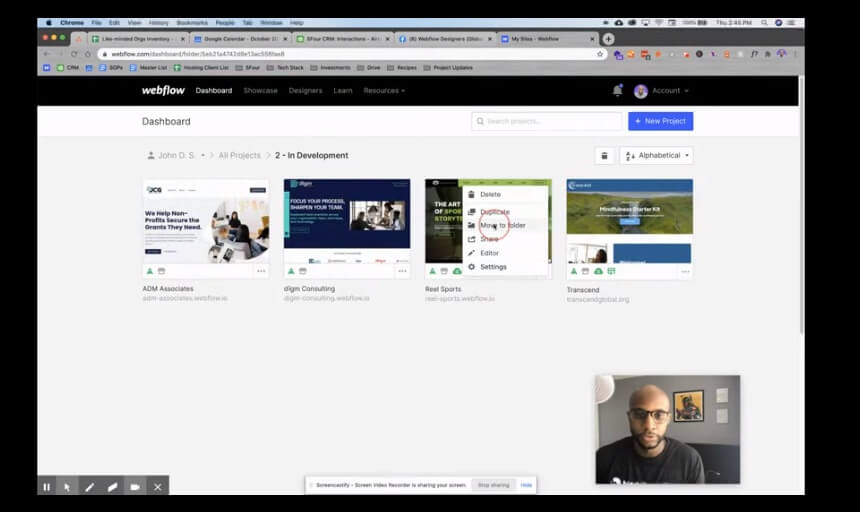Image resolution: width=860 pixels, height=512 pixels.
Task: Switch to SFour CRM Interactions tab
Action: 342,39
